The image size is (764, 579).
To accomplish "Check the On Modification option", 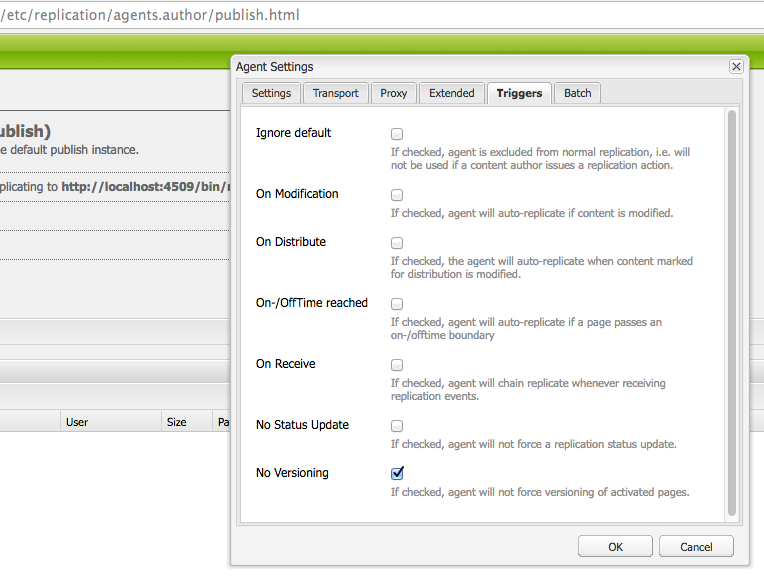I will pyautogui.click(x=397, y=195).
